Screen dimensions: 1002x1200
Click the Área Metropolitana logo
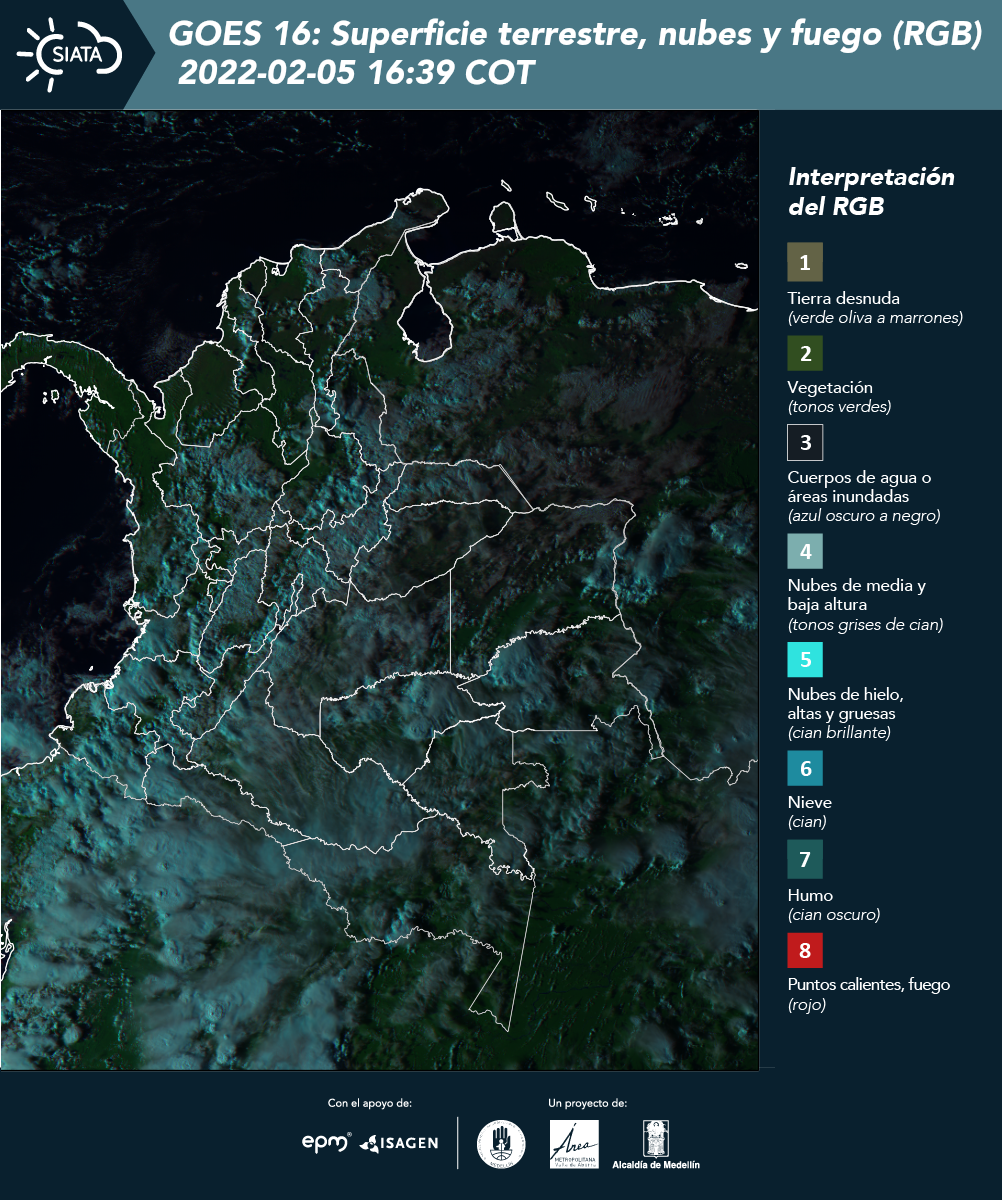click(x=575, y=1144)
